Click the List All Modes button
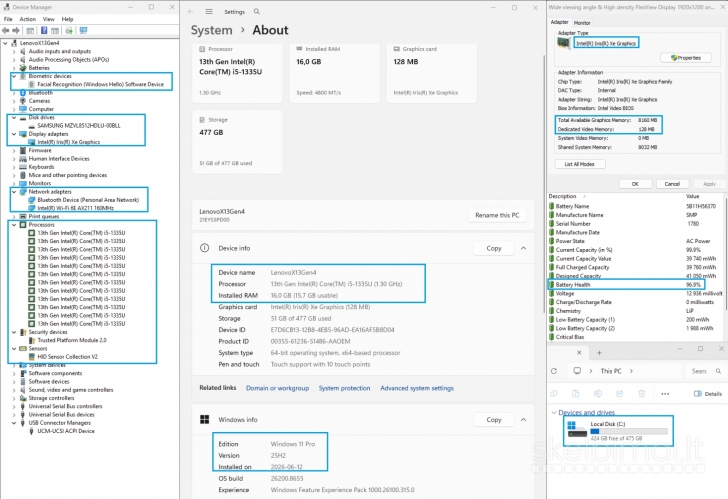 tap(580, 164)
